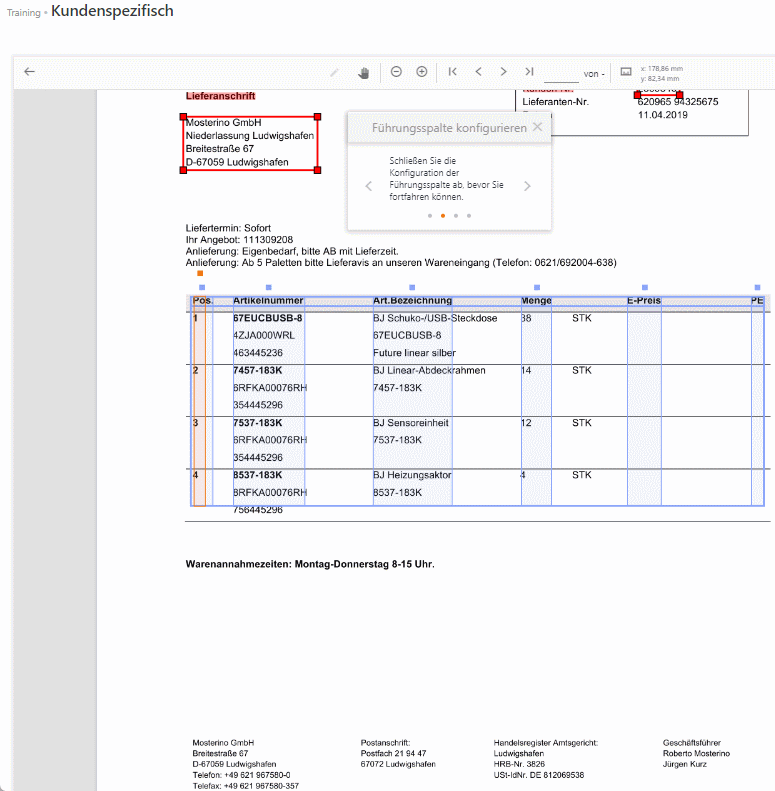Click quantity 12 in Menge column

526,423
